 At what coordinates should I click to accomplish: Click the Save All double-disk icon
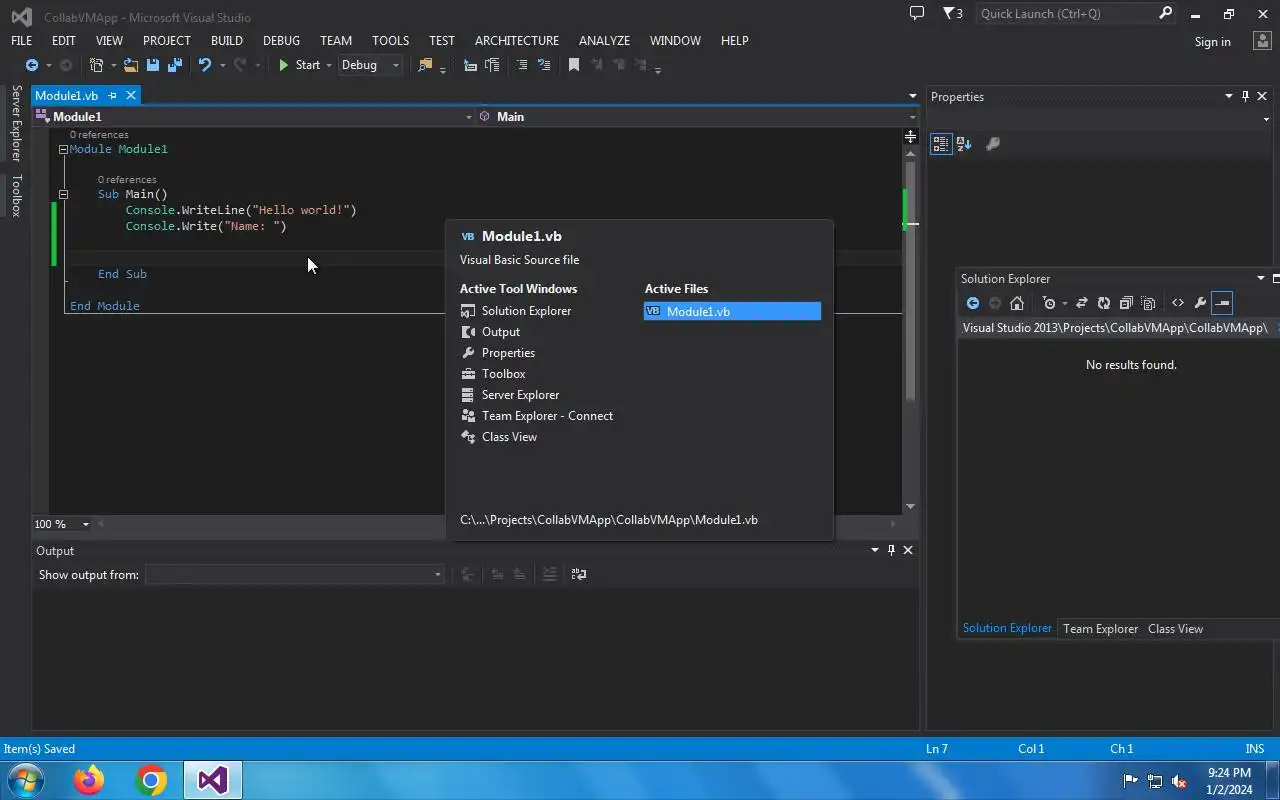tap(175, 65)
